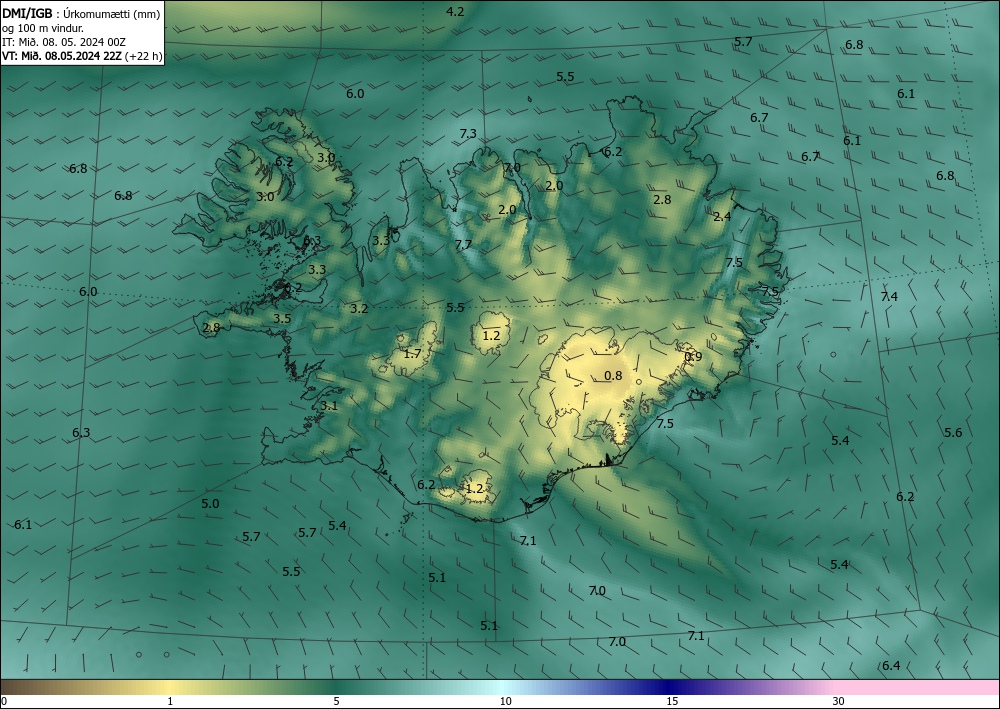1000x709 pixels.
Task: Click the "10" label on the color scale
Action: click(505, 702)
